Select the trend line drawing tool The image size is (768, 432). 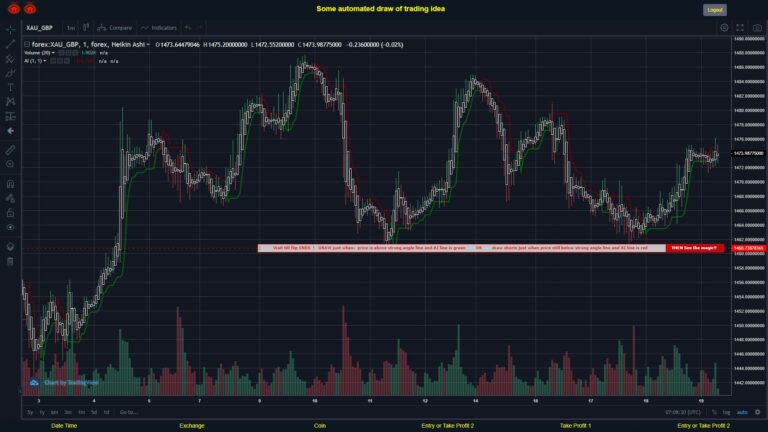(10, 44)
